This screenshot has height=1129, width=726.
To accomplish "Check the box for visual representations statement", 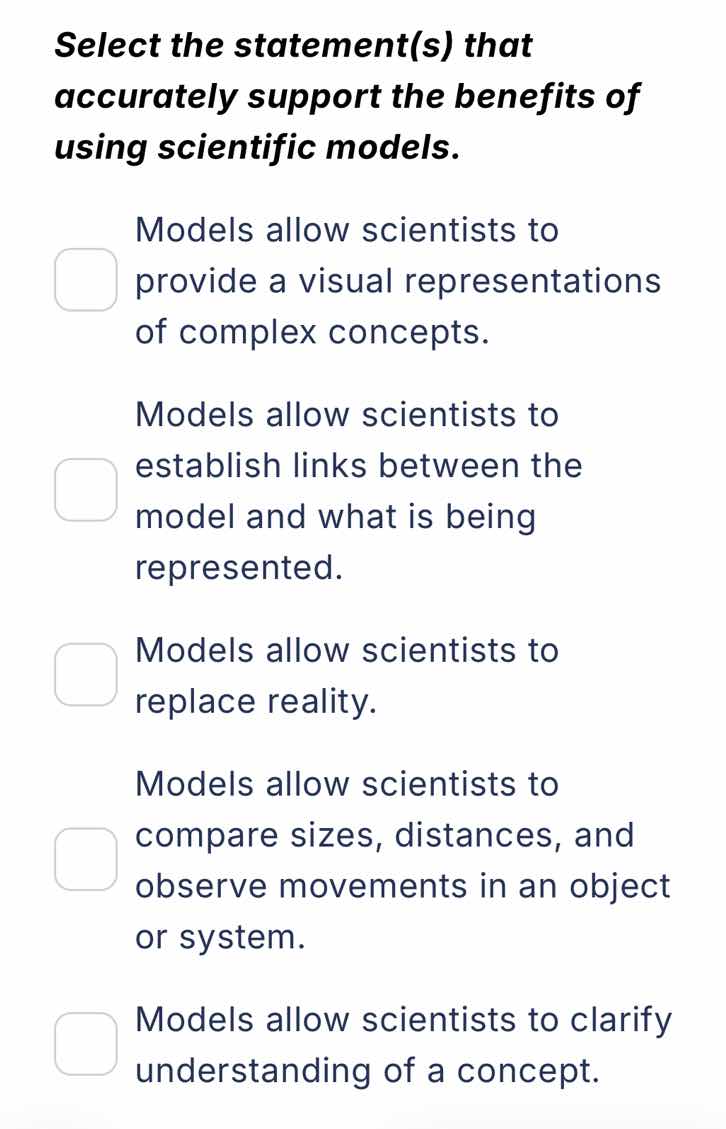I will point(86,281).
